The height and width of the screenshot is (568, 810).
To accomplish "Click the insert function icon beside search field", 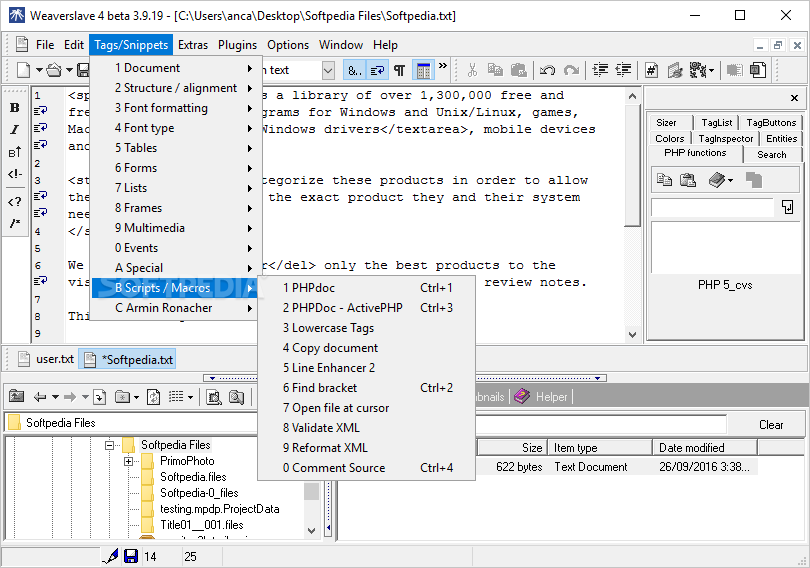I will click(787, 207).
